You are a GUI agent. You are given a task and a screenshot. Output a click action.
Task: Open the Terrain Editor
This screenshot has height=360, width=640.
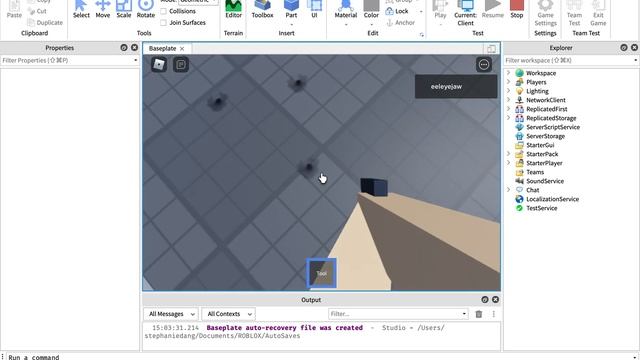233,9
